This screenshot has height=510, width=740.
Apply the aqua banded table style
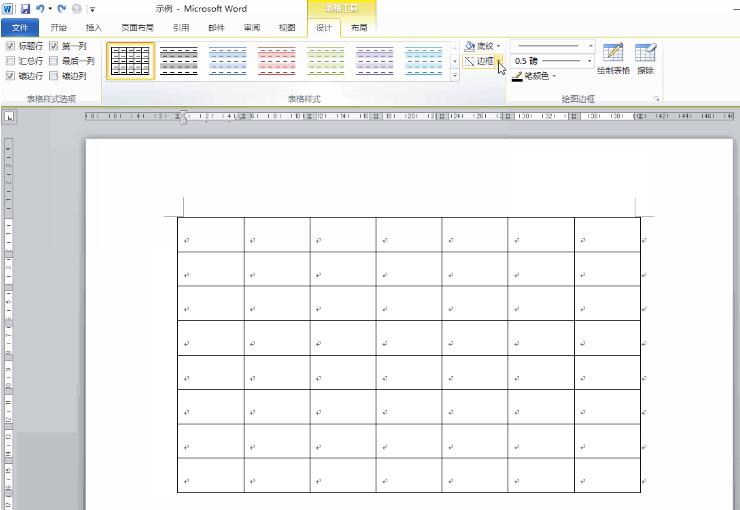[424, 61]
